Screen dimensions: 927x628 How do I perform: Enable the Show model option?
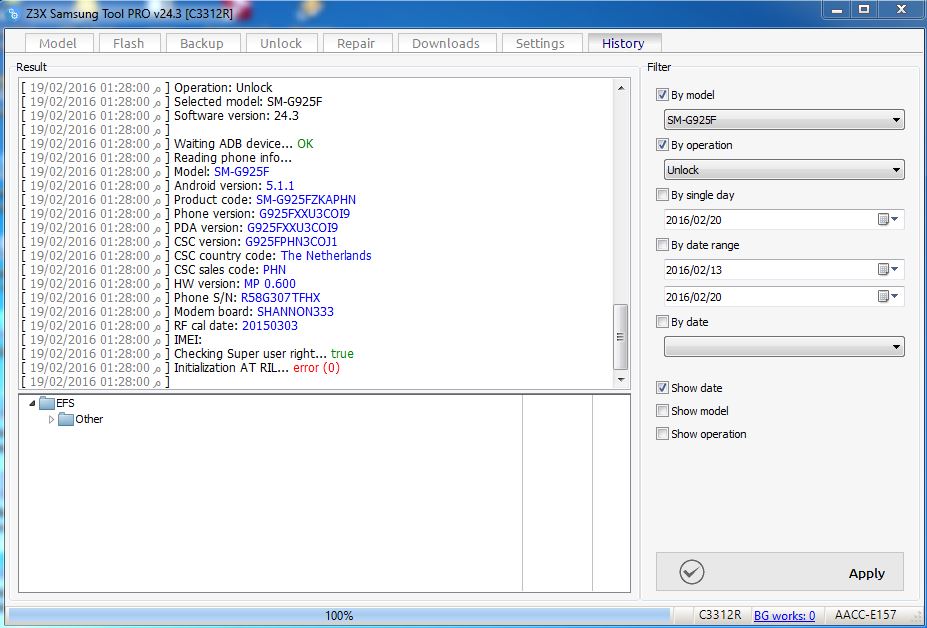coord(662,410)
